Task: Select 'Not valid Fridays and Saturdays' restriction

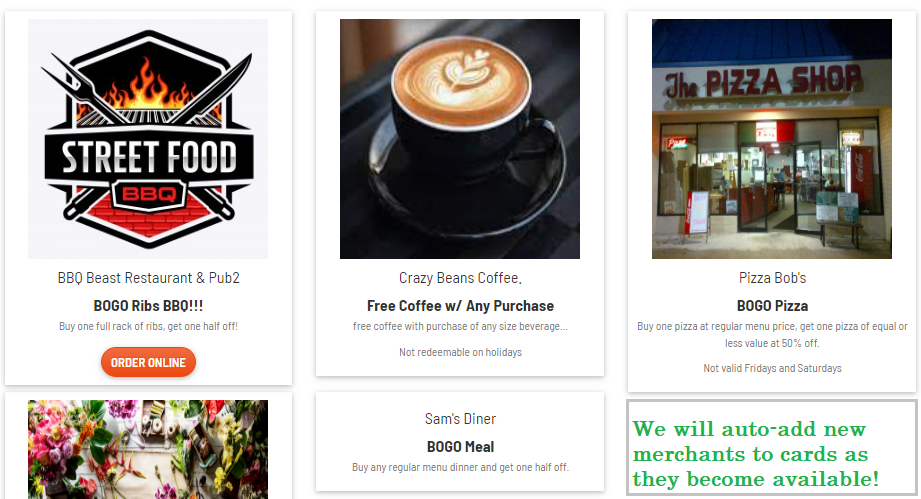Action: pos(772,368)
